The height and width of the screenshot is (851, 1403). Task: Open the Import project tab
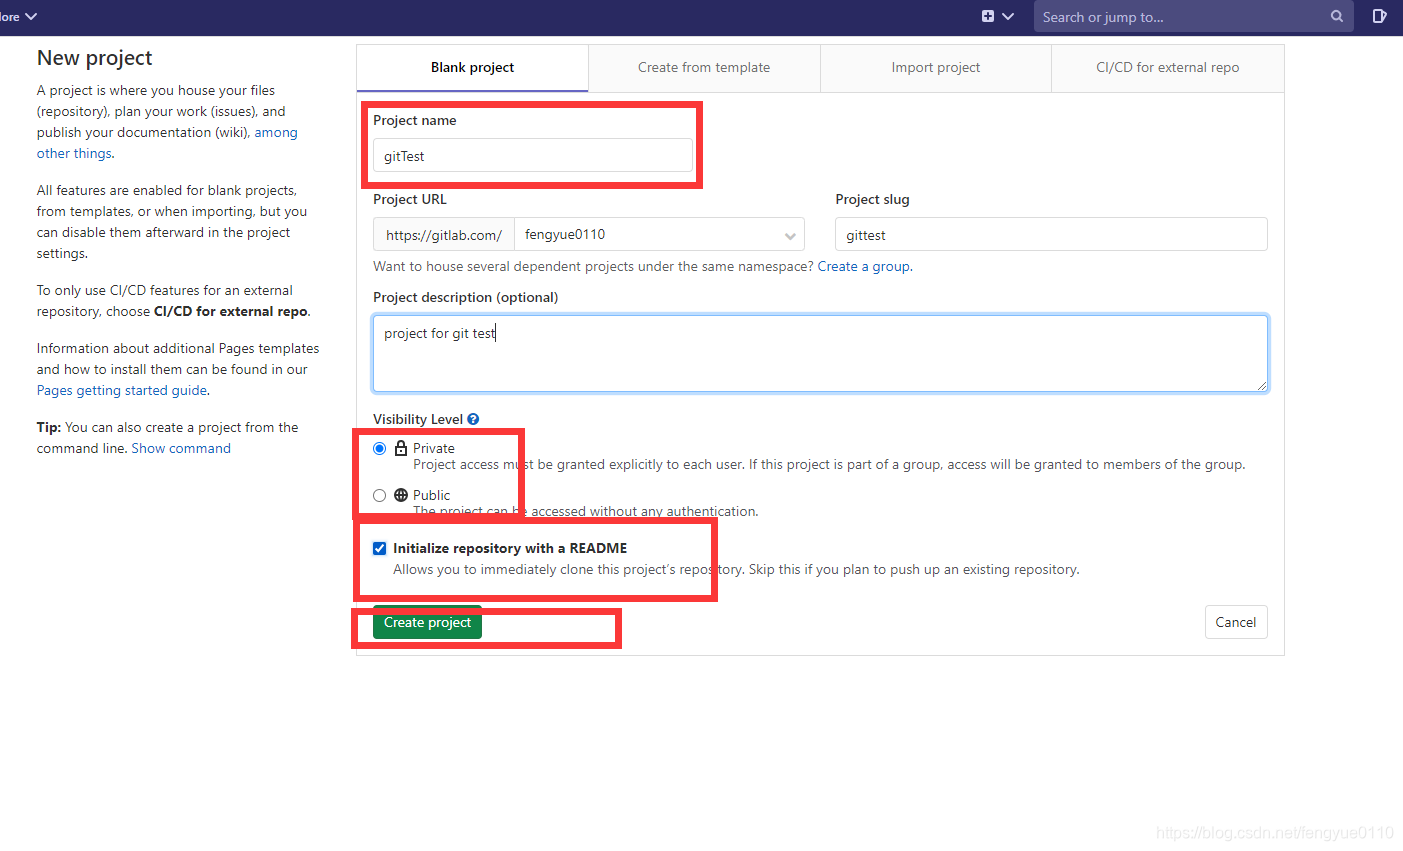pos(935,67)
